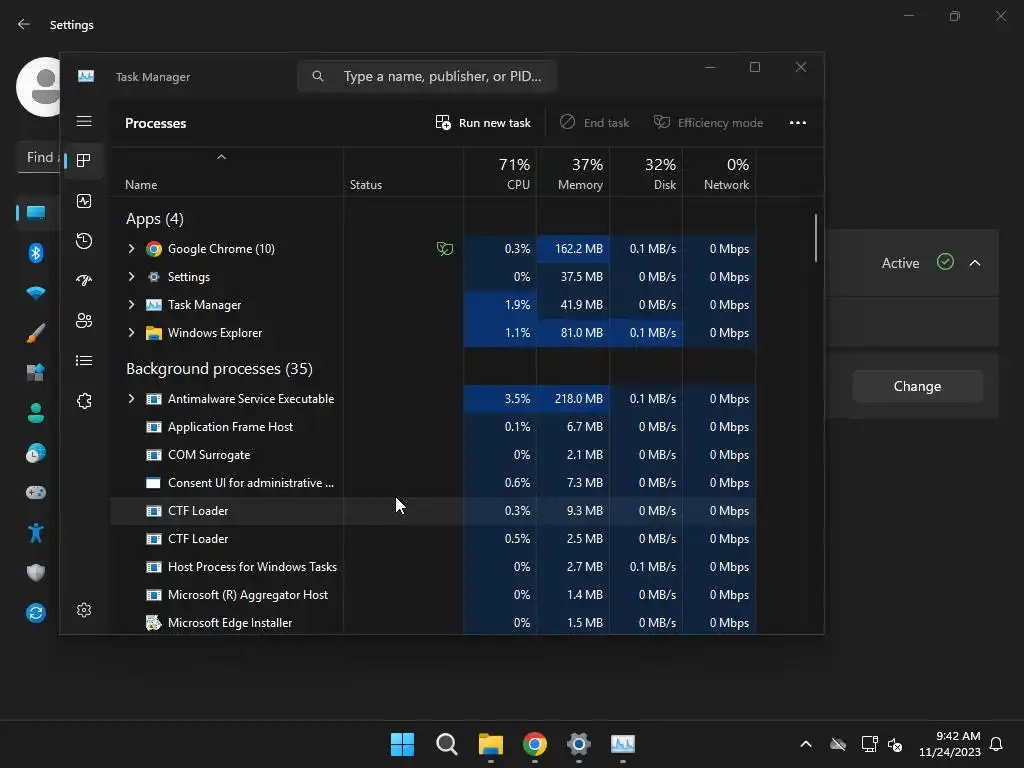Show hidden system tray icons
The width and height of the screenshot is (1024, 768).
[x=806, y=744]
